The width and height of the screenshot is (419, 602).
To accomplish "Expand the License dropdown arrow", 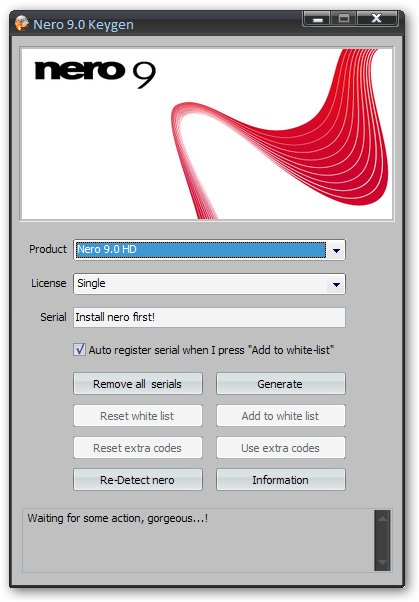I will [336, 284].
